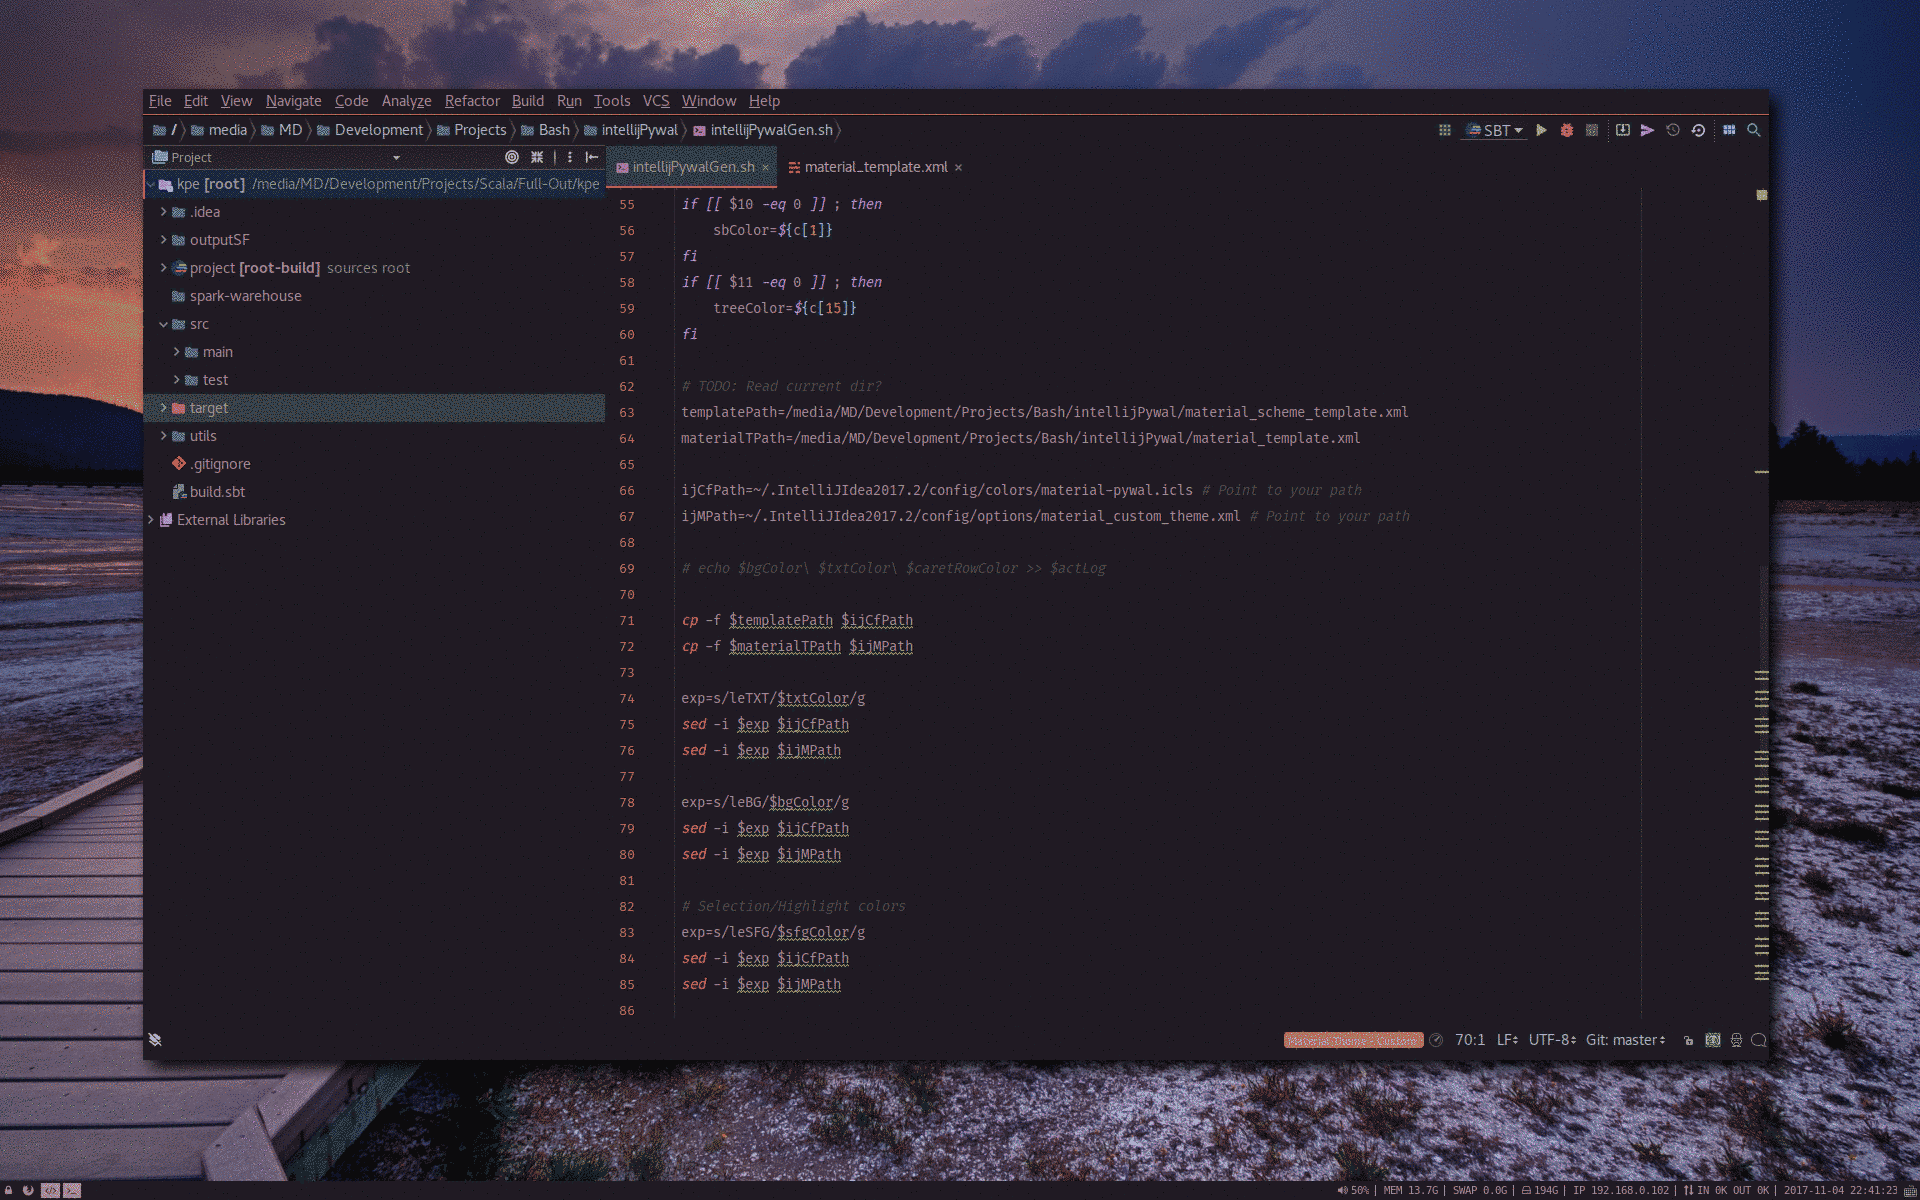Toggle tool window bars at bottom-left corner
Viewport: 1920px width, 1200px height.
[x=155, y=1040]
